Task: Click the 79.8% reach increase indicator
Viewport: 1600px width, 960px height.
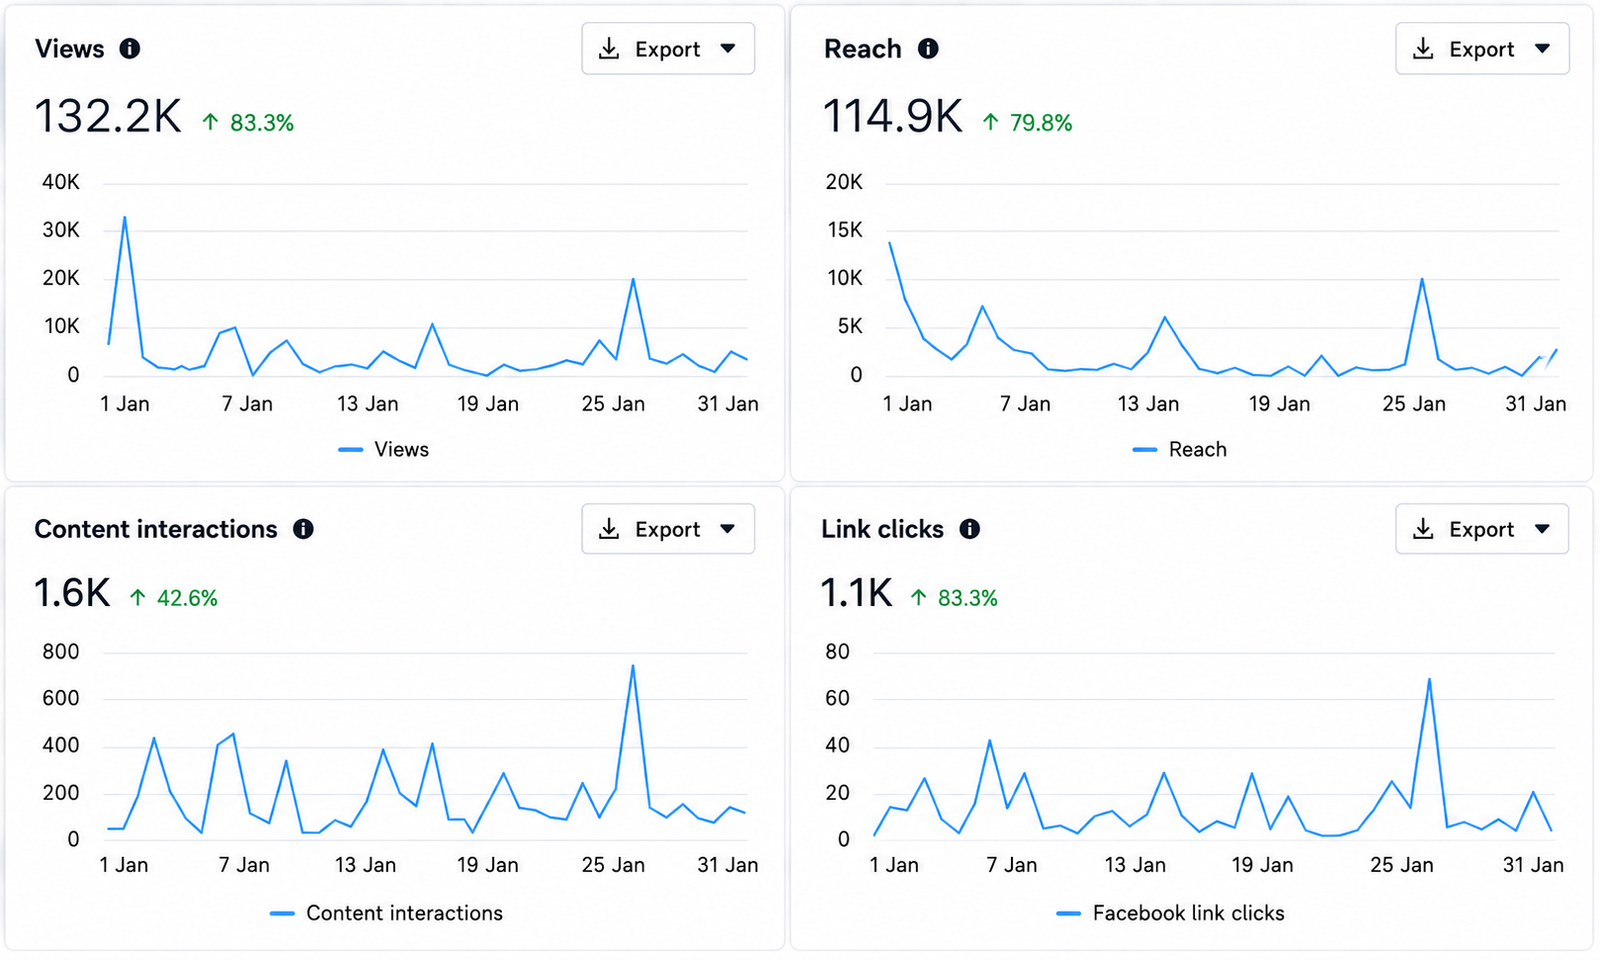Action: [x=1027, y=123]
